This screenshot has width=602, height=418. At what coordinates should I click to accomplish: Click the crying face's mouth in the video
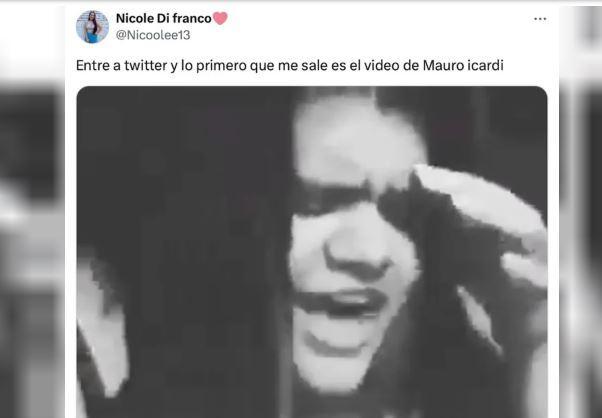click(340, 301)
